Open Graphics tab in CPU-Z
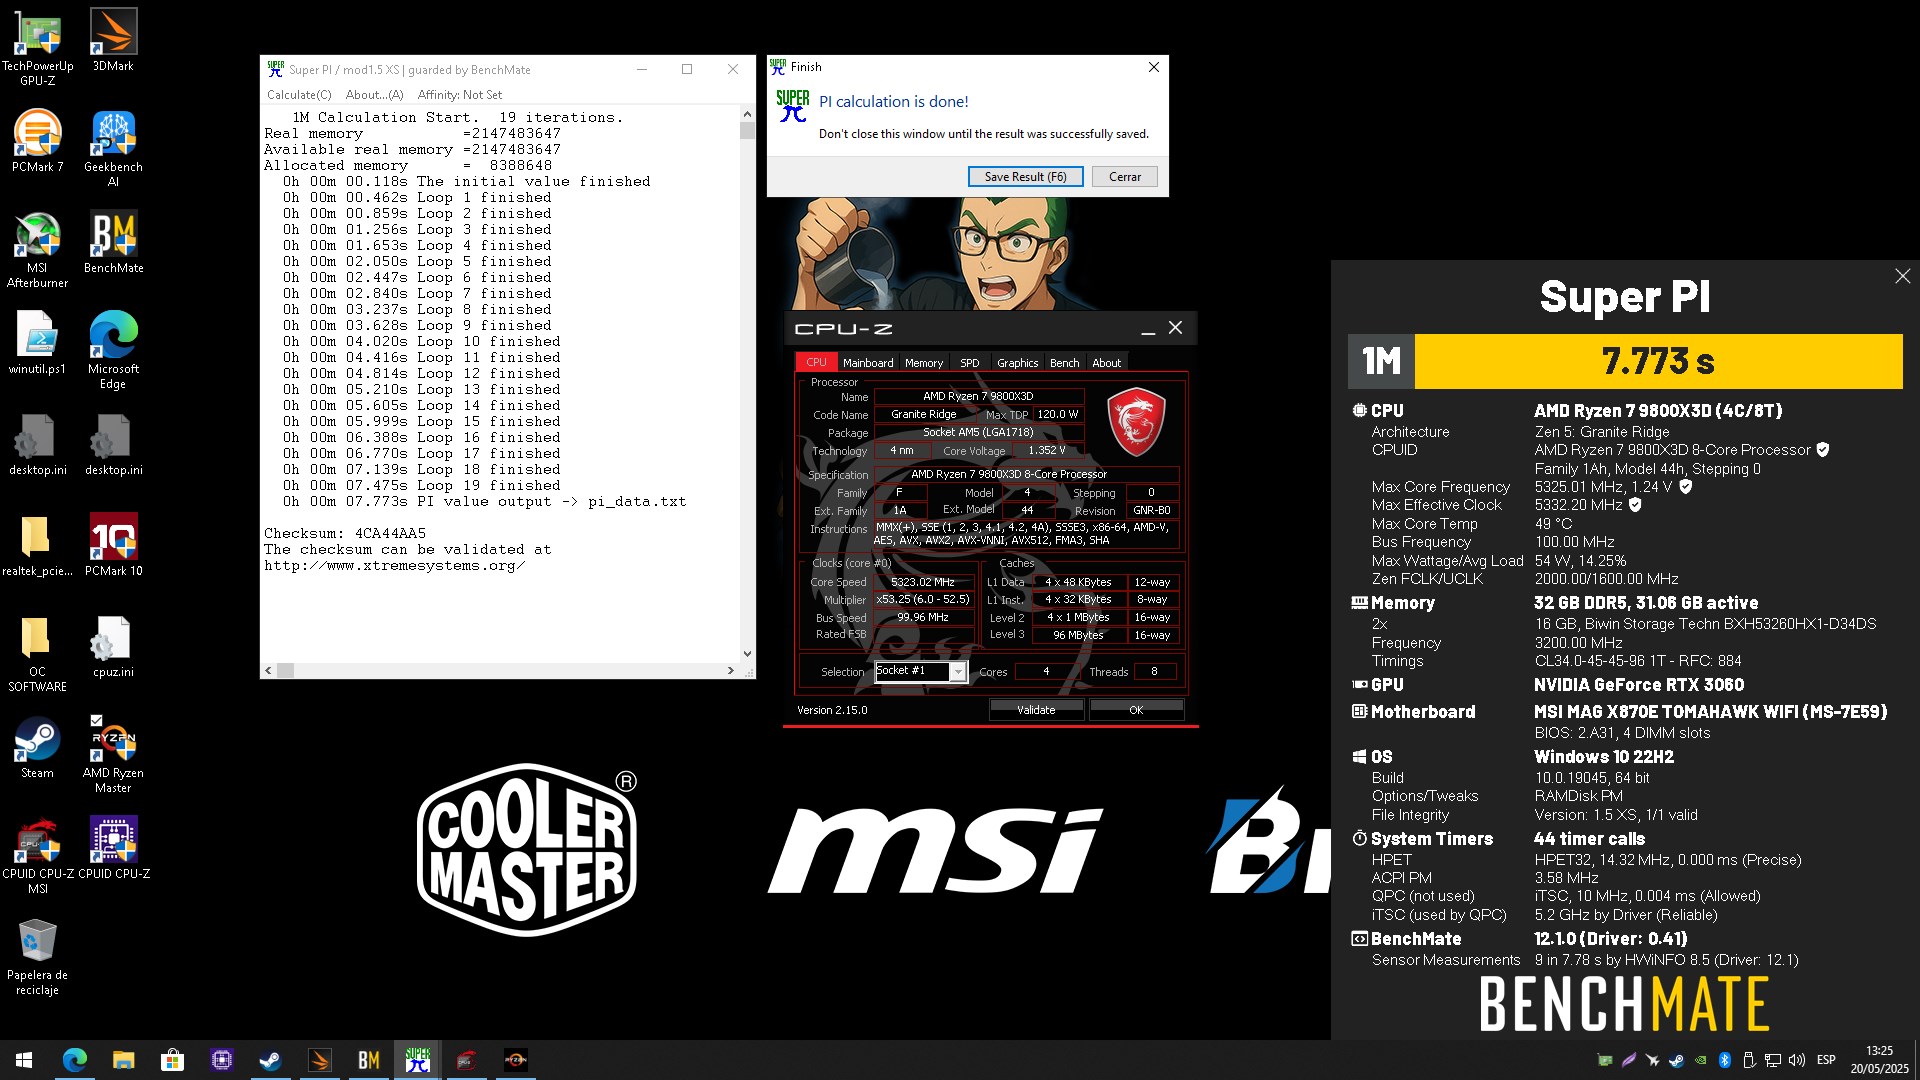Viewport: 1920px width, 1080px height. click(x=1017, y=362)
